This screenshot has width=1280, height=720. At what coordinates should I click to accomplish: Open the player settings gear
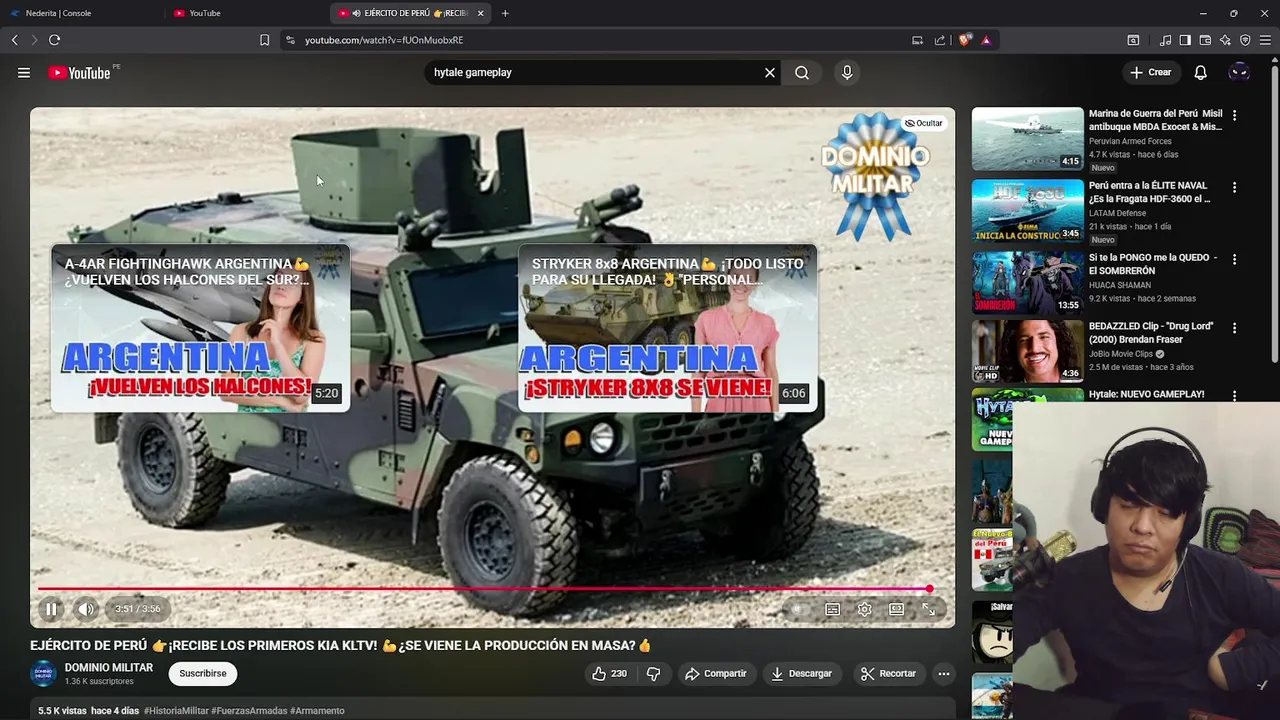pyautogui.click(x=865, y=609)
